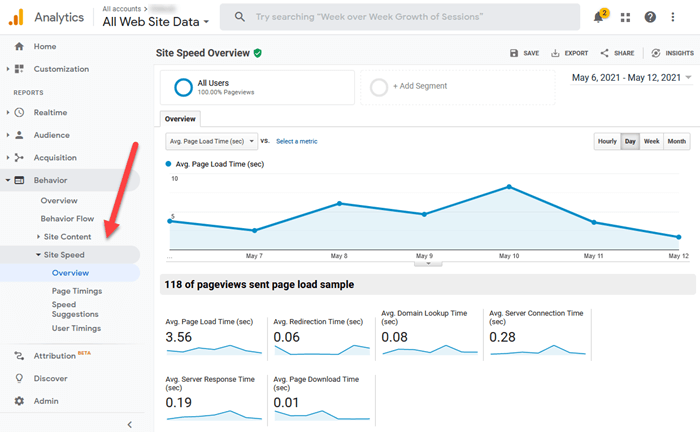Open Site Speed Overview in sidebar
The image size is (700, 432).
tap(70, 273)
